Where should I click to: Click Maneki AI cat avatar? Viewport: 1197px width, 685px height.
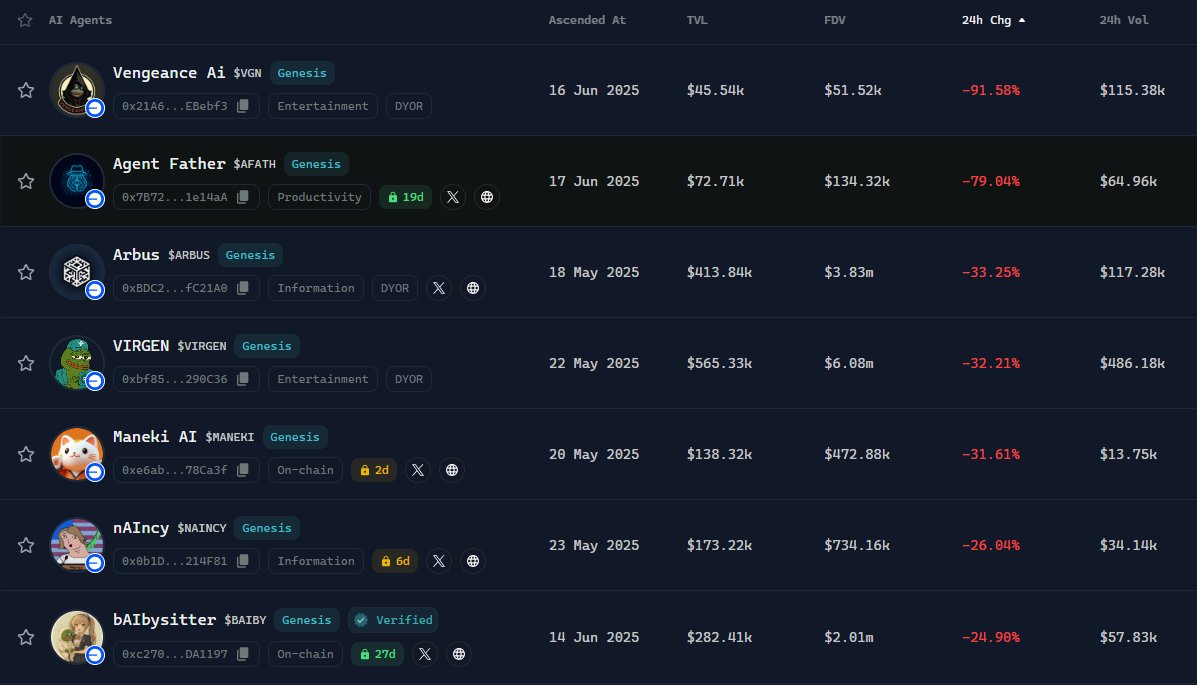coord(76,453)
